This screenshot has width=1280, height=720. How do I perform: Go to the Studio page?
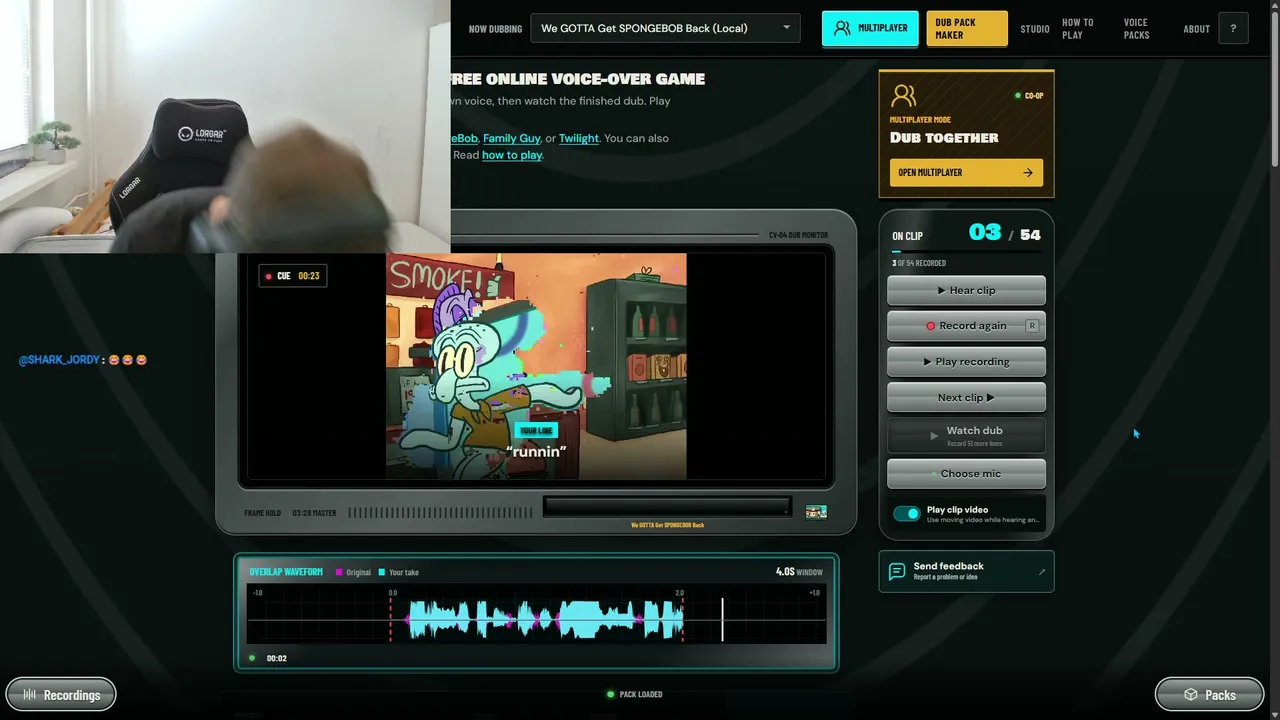tap(1035, 29)
